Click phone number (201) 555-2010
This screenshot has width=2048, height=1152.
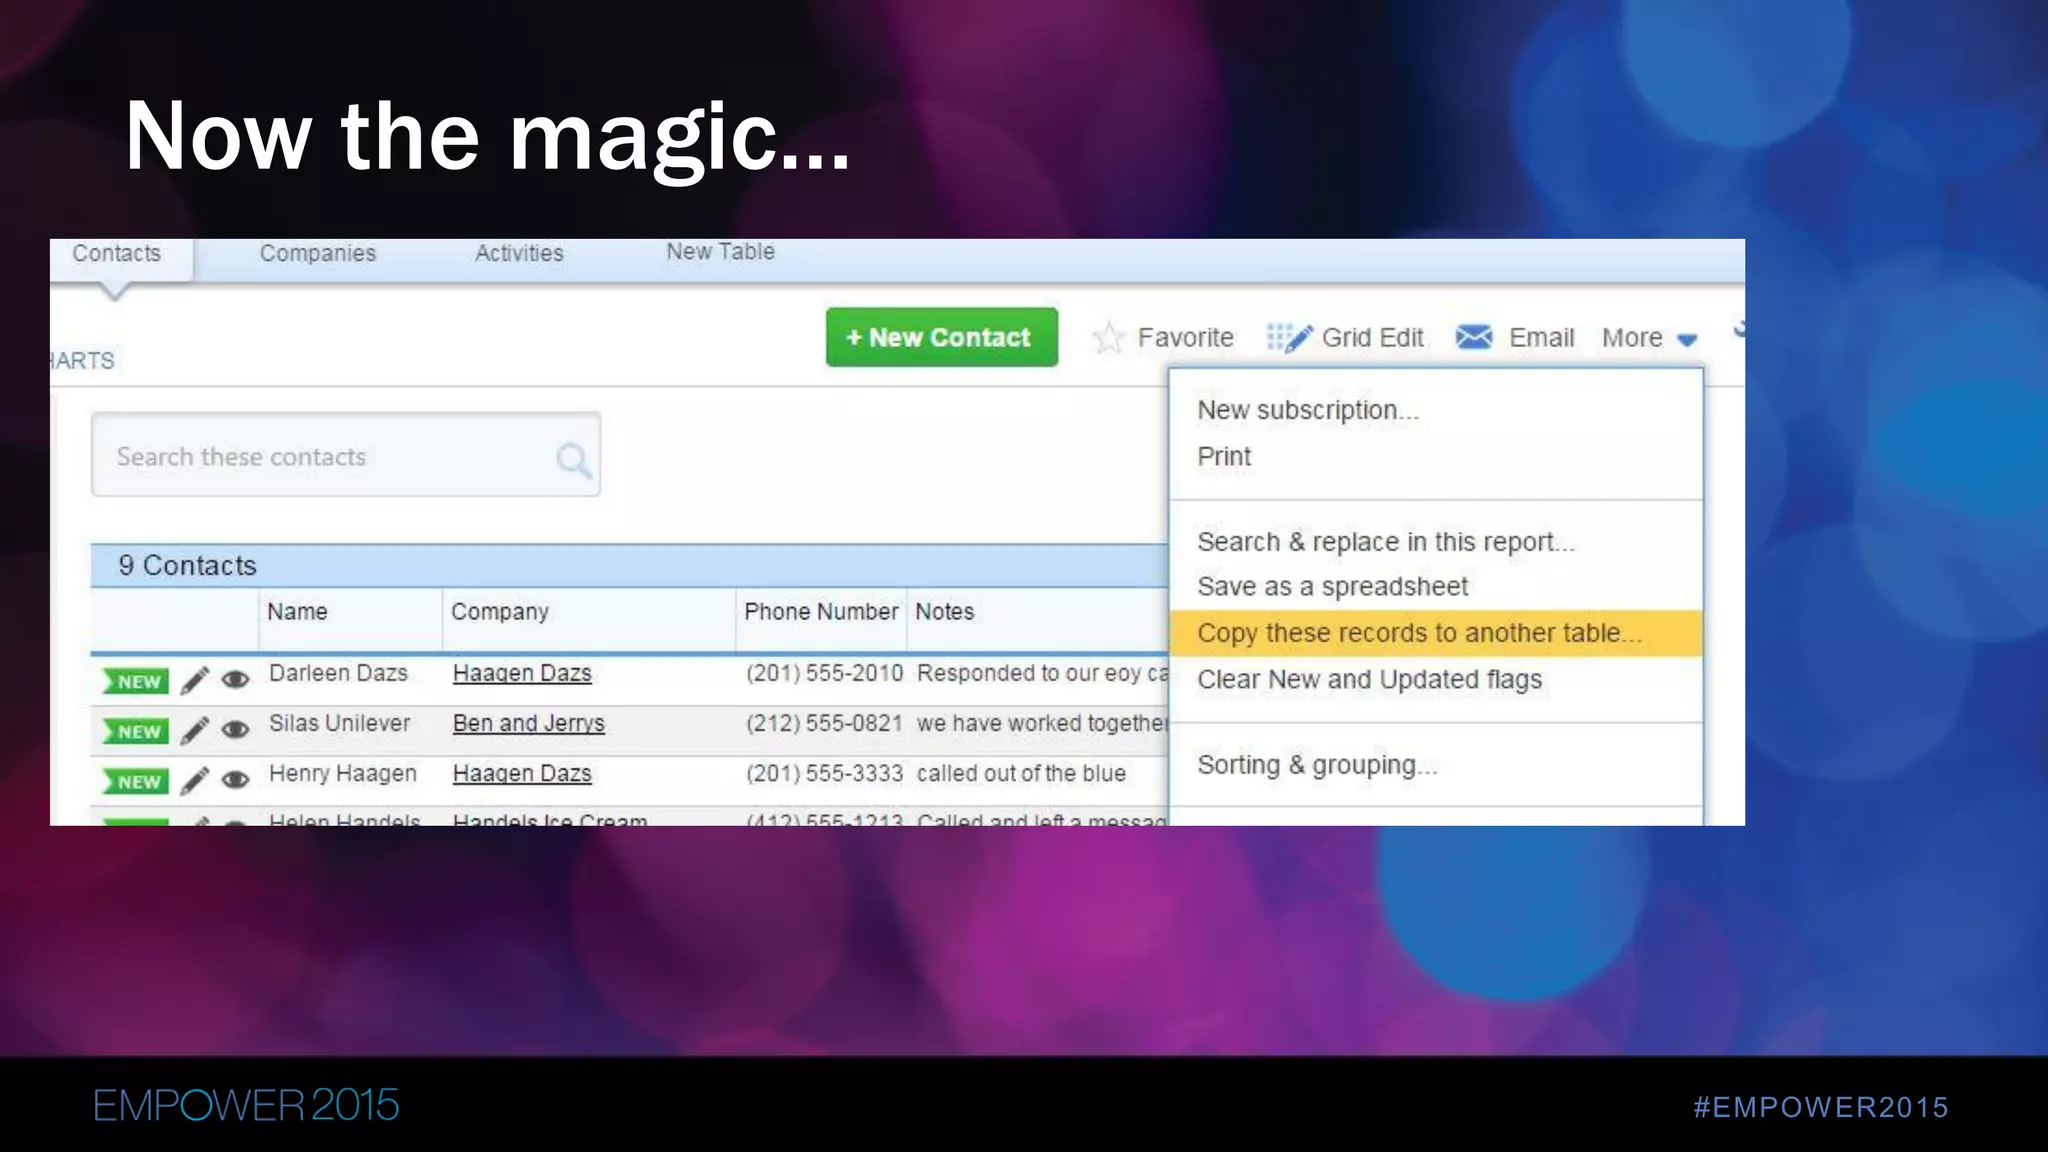825,674
